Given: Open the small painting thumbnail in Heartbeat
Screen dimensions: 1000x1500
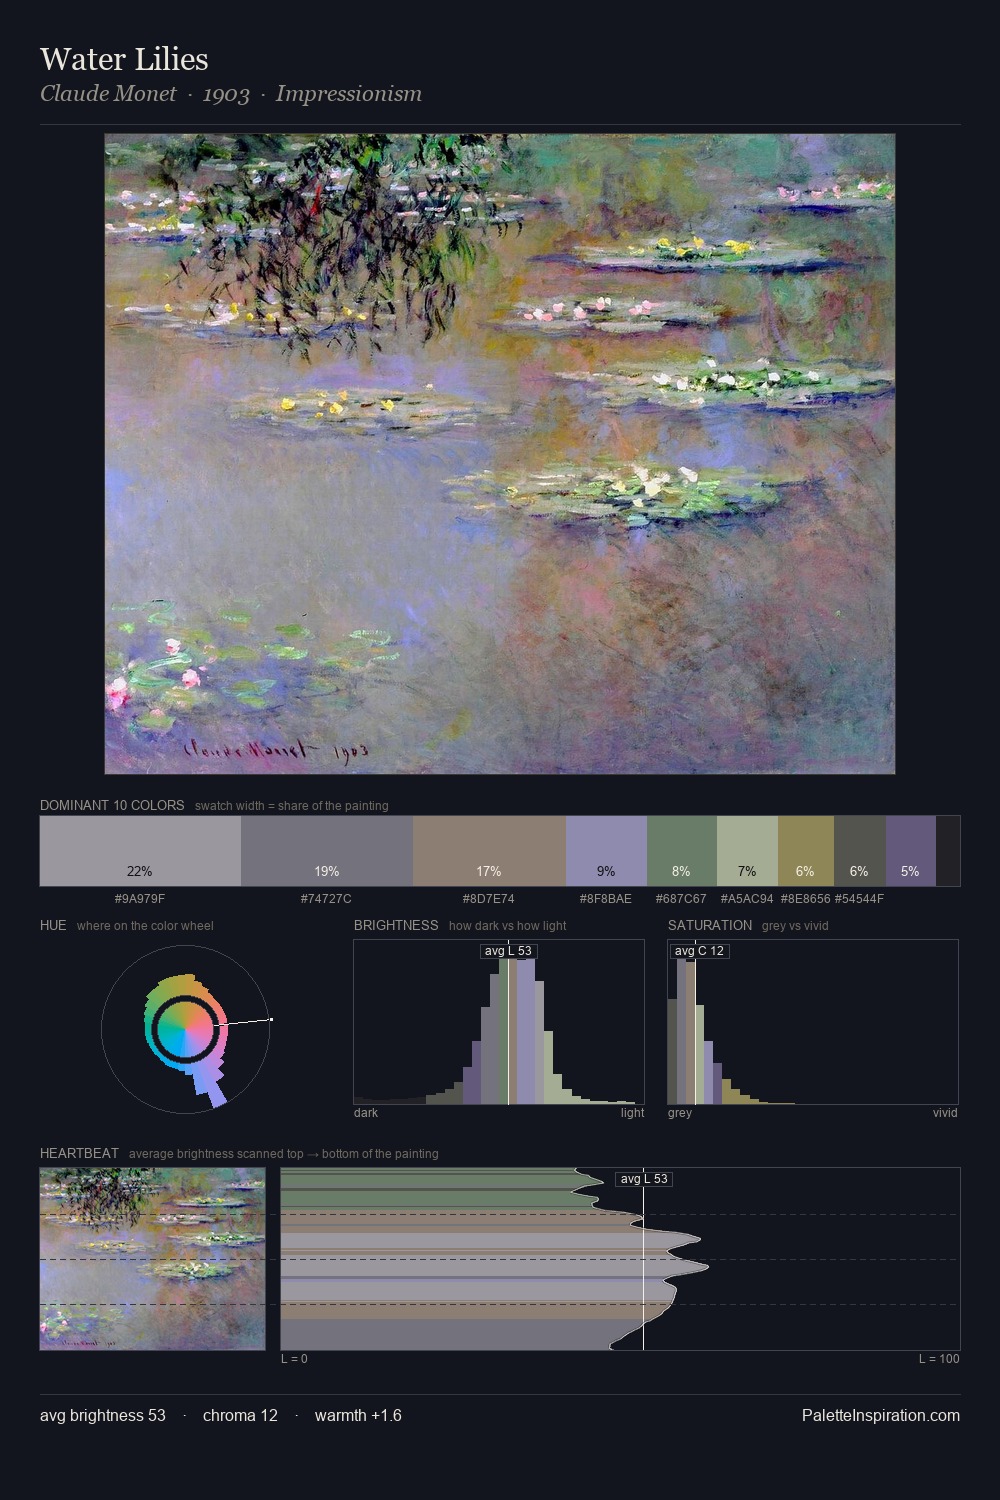Looking at the screenshot, I should 152,1259.
